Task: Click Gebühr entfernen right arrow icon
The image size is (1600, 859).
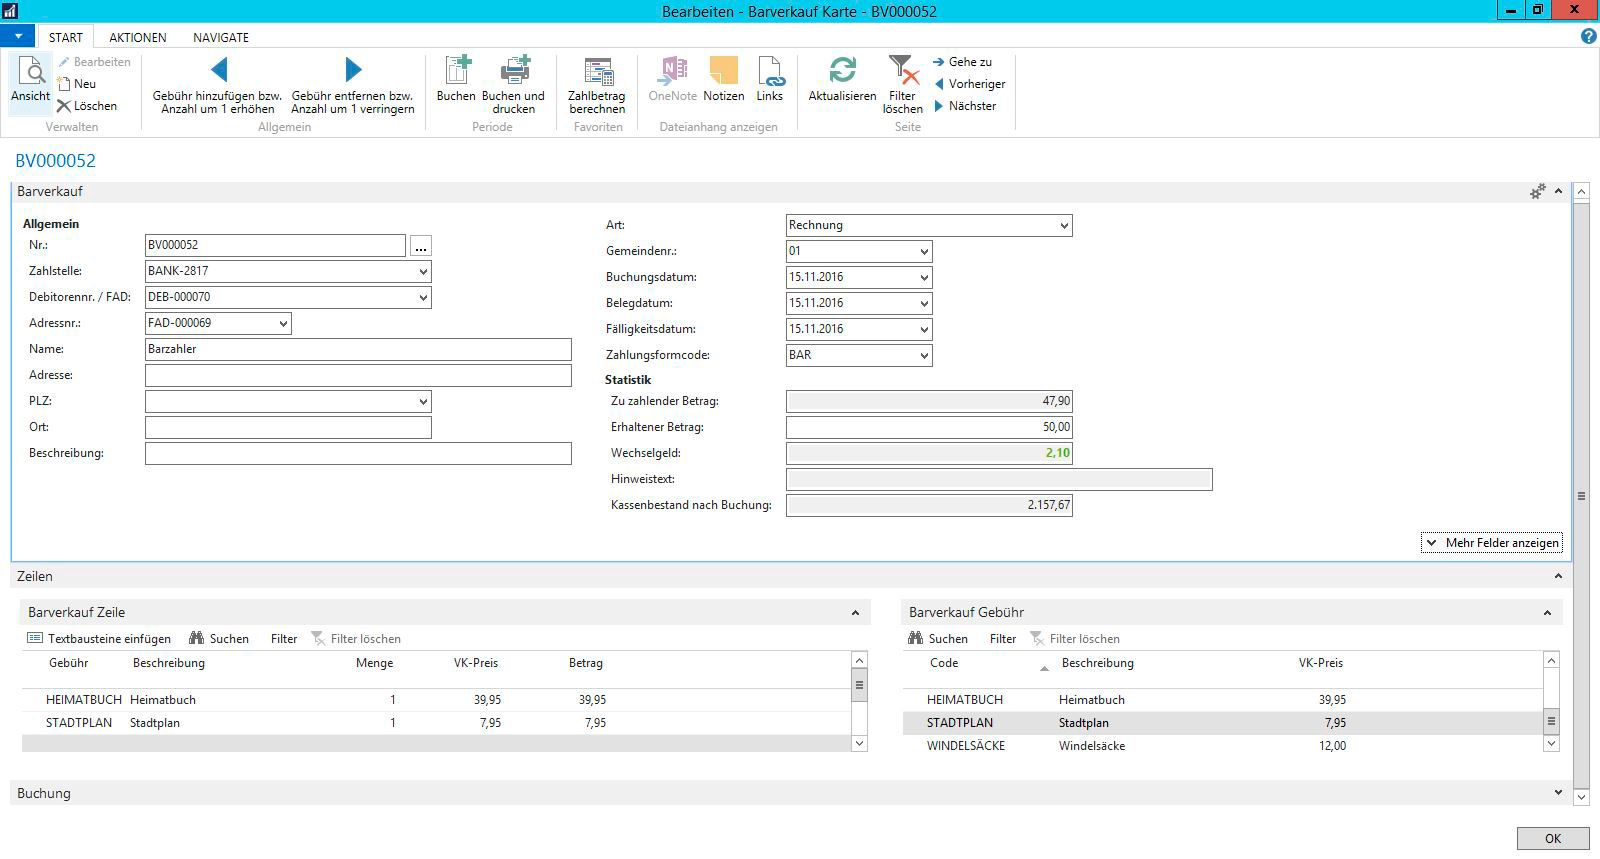Action: [x=352, y=70]
